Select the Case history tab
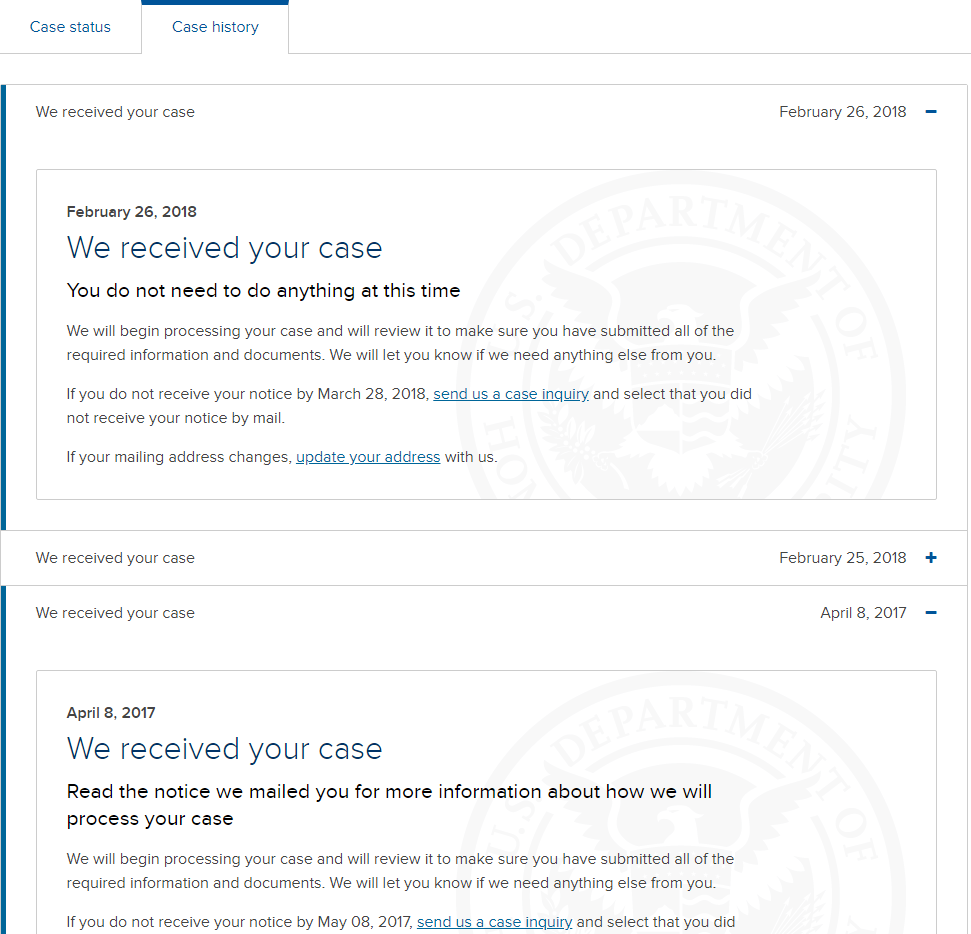 (215, 27)
